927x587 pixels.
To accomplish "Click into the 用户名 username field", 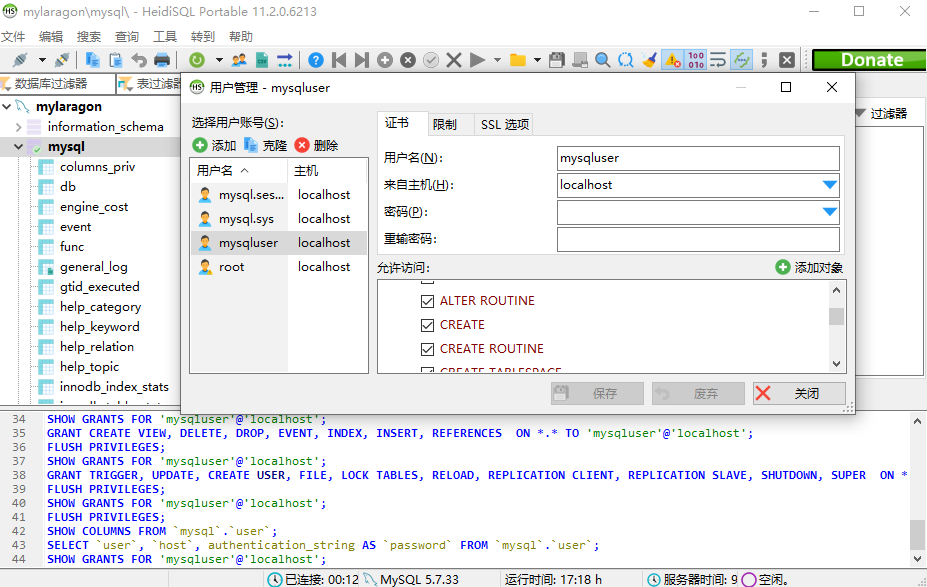I will pos(698,158).
